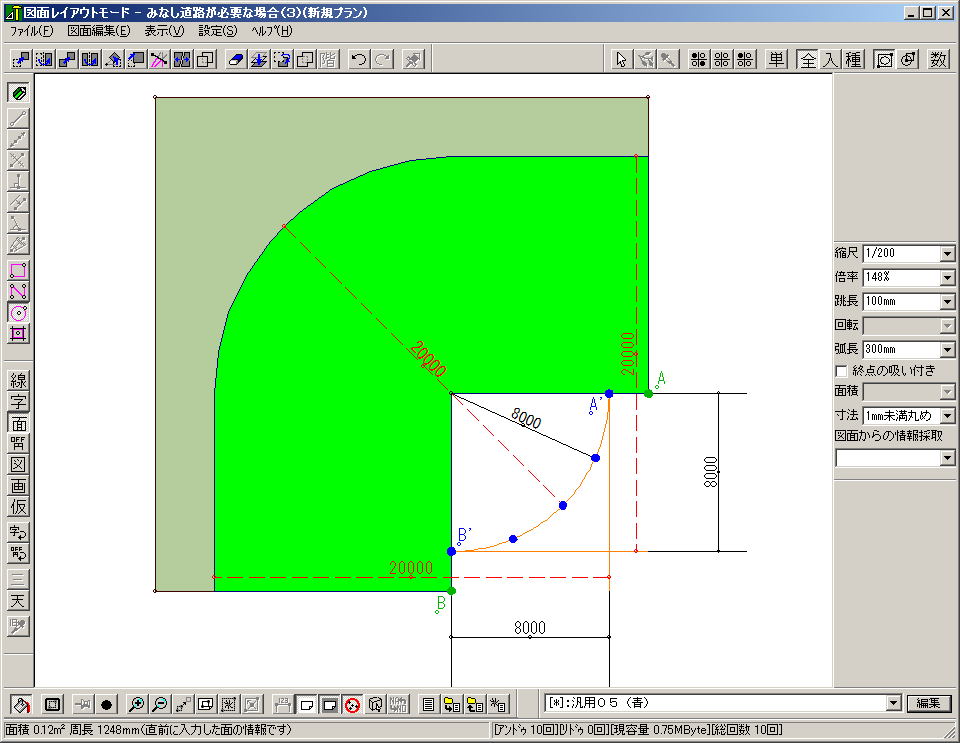Select the 図 figure mode button
The image size is (960, 743).
click(18, 465)
